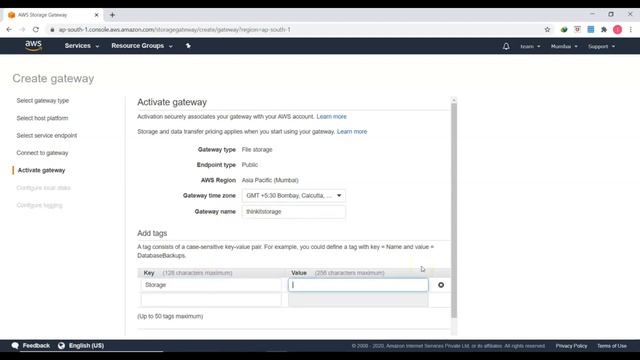Open Chrome three-dot menu
Image resolution: width=640 pixels, height=360 pixels.
pos(631,29)
